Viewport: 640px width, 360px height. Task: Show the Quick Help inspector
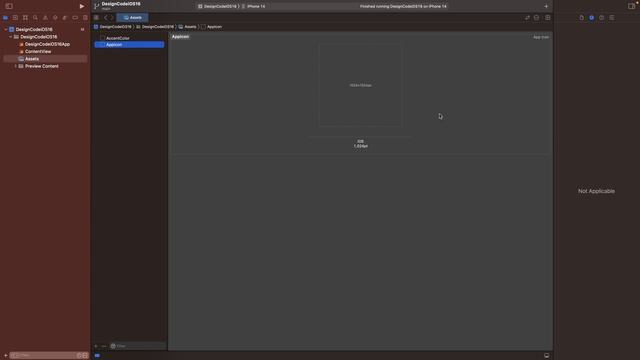(602, 18)
